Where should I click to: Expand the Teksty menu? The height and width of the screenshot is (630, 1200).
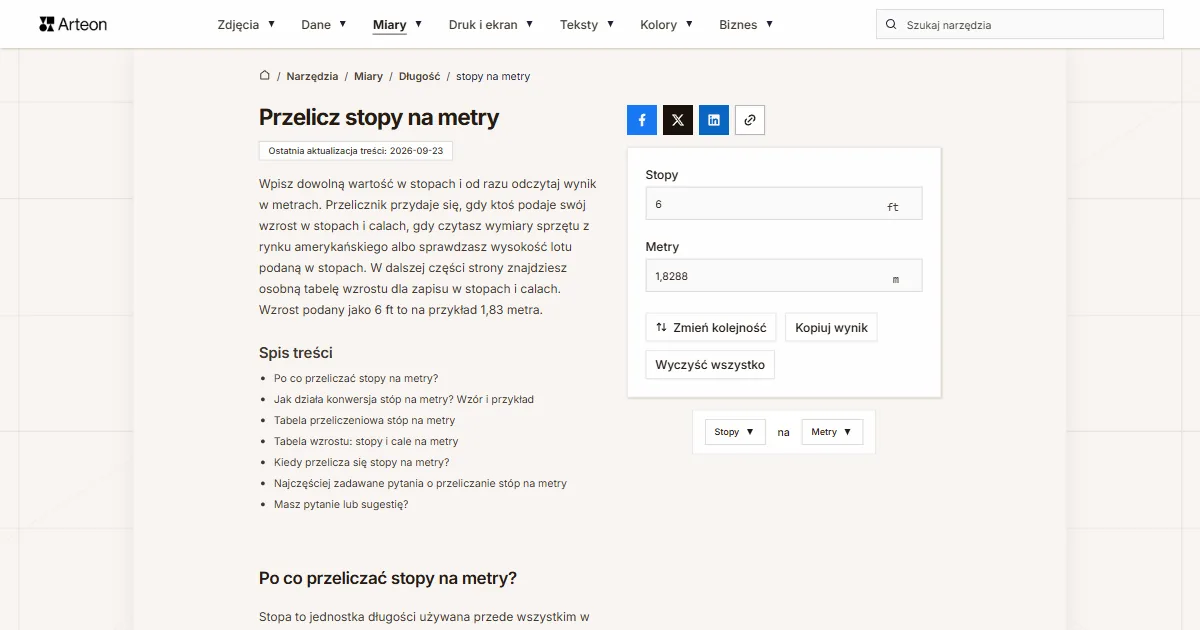pos(587,25)
